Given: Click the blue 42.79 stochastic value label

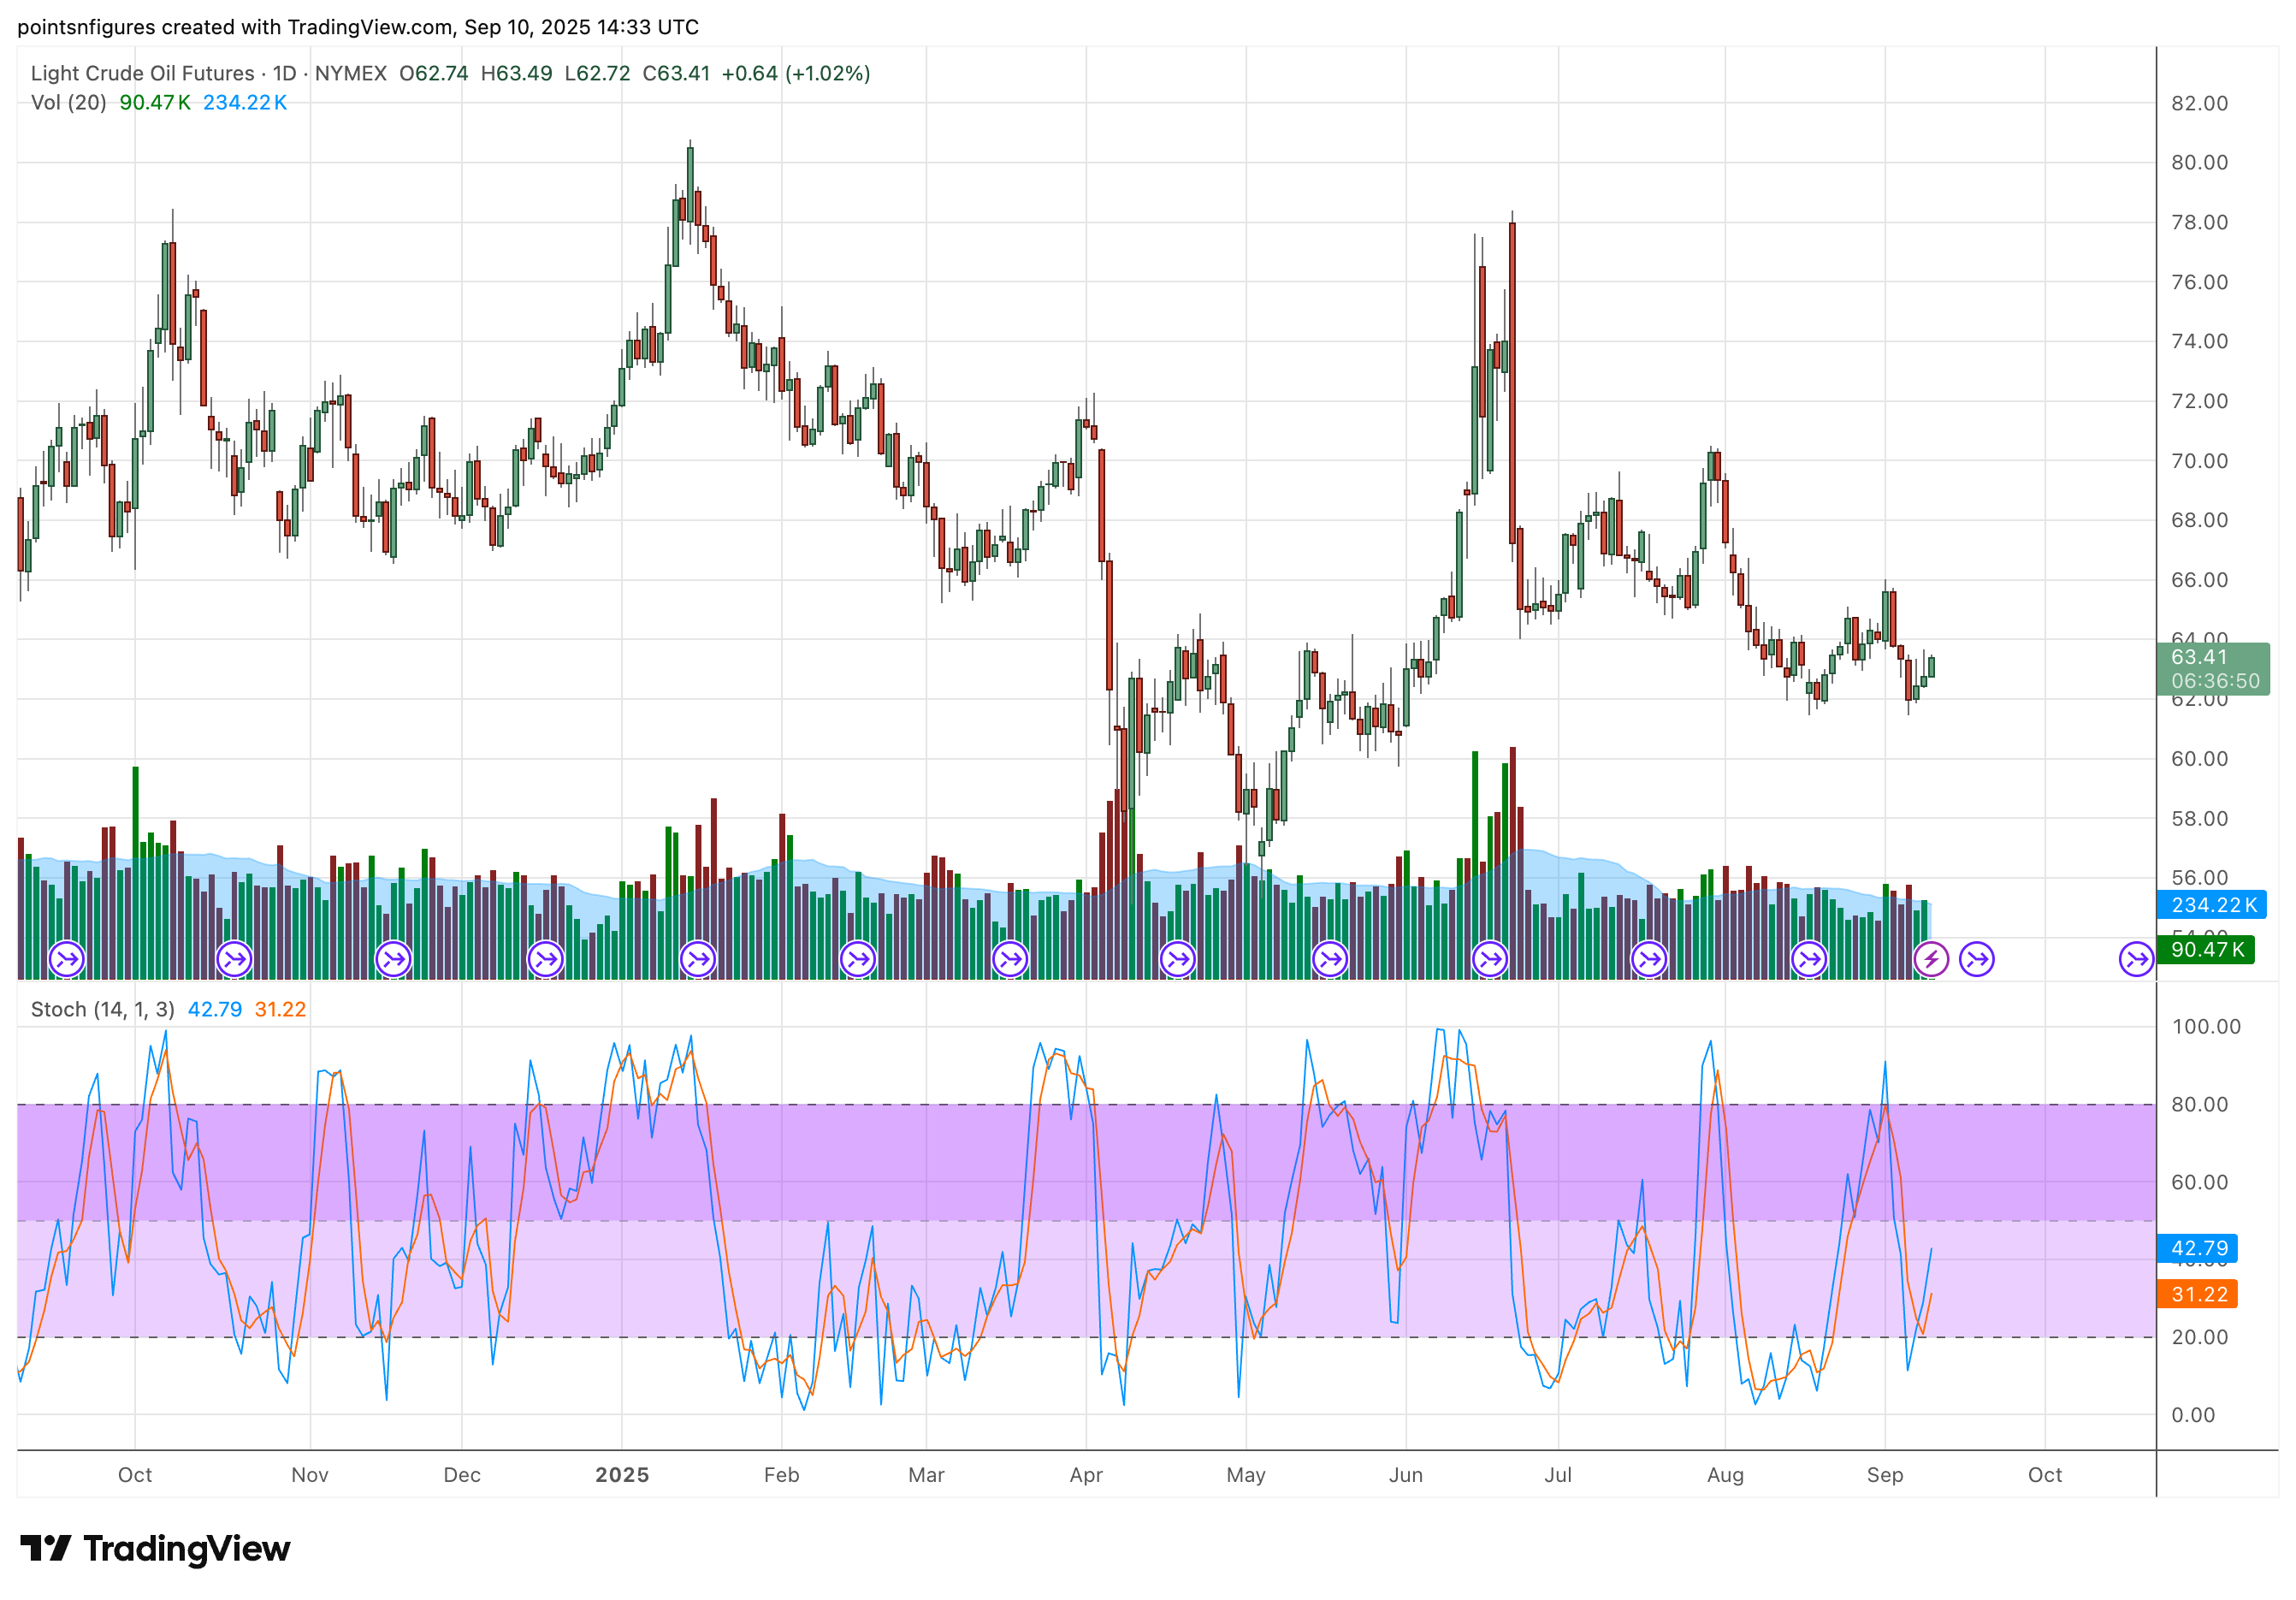Looking at the screenshot, I should click(x=2196, y=1248).
